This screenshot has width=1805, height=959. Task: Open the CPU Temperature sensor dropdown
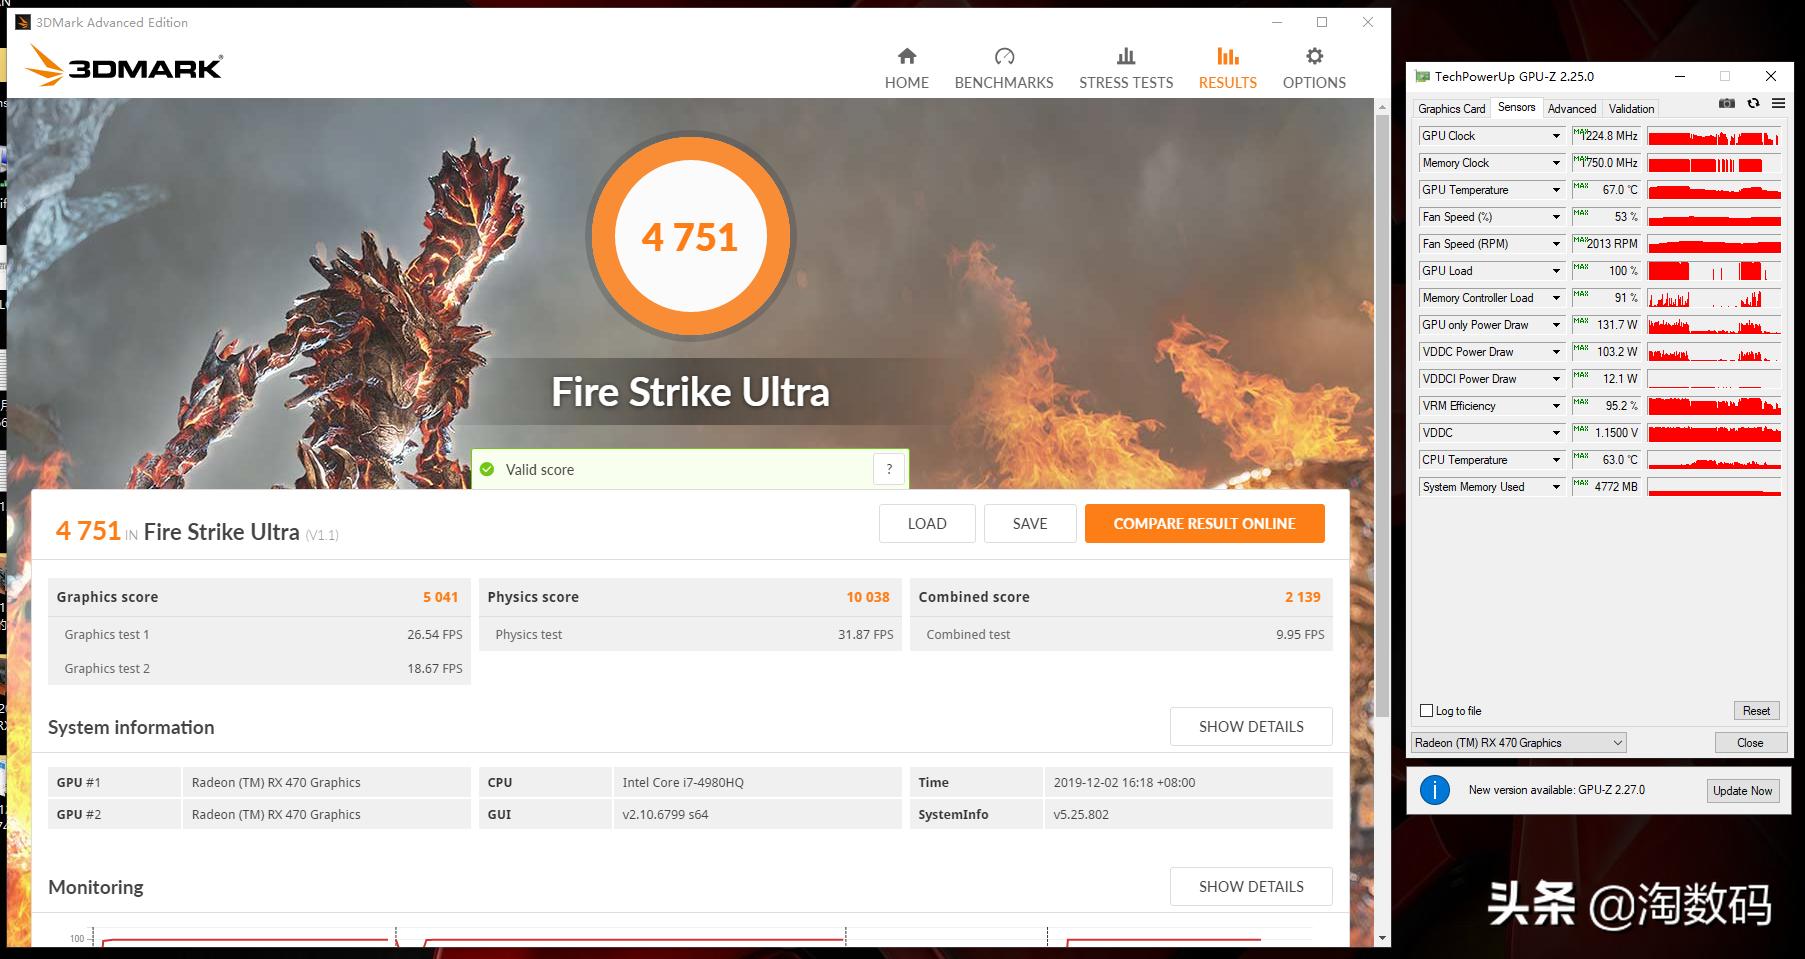tap(1556, 460)
